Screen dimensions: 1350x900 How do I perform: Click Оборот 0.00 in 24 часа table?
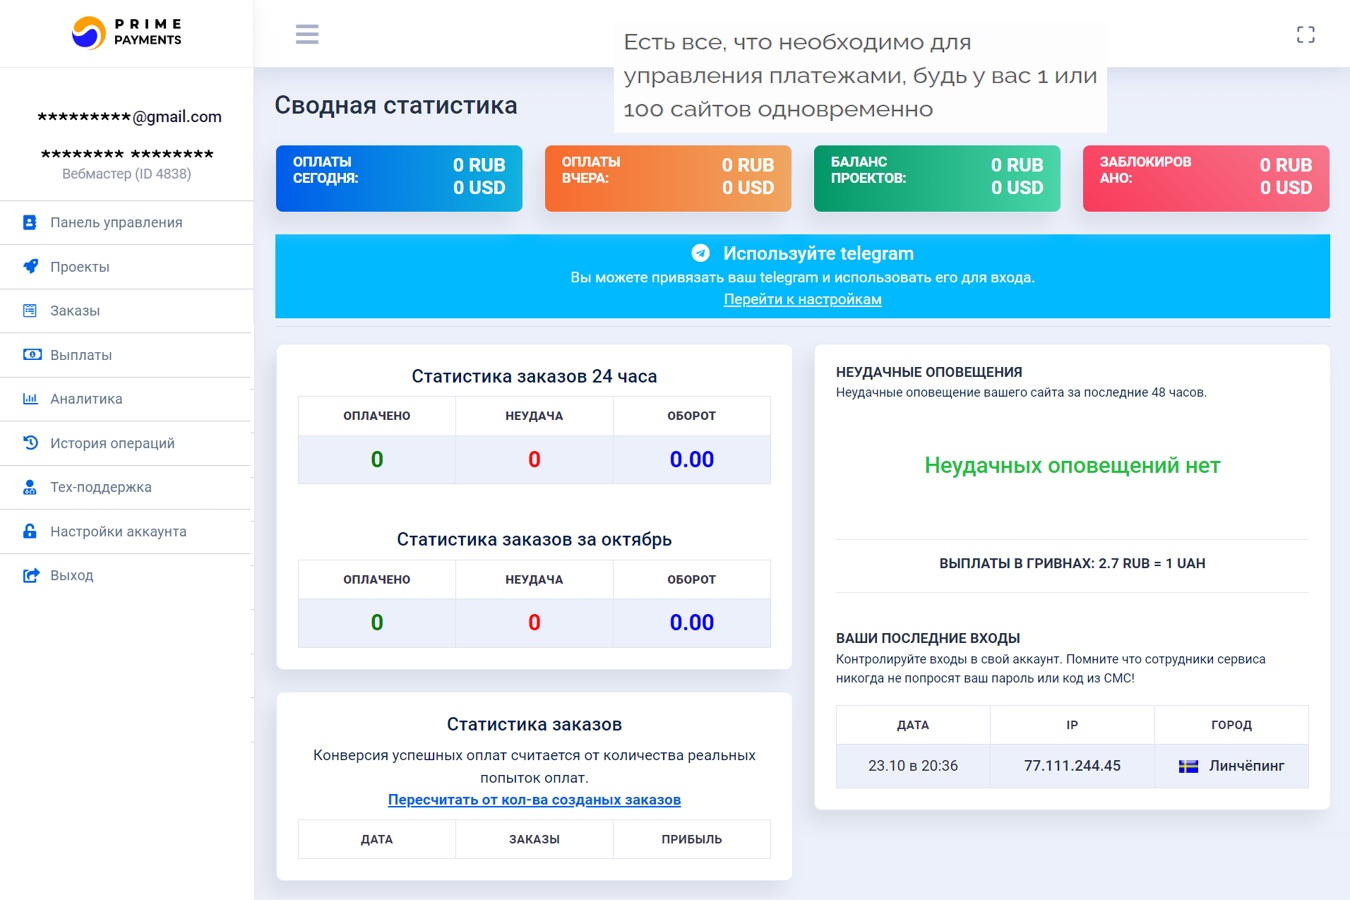692,459
